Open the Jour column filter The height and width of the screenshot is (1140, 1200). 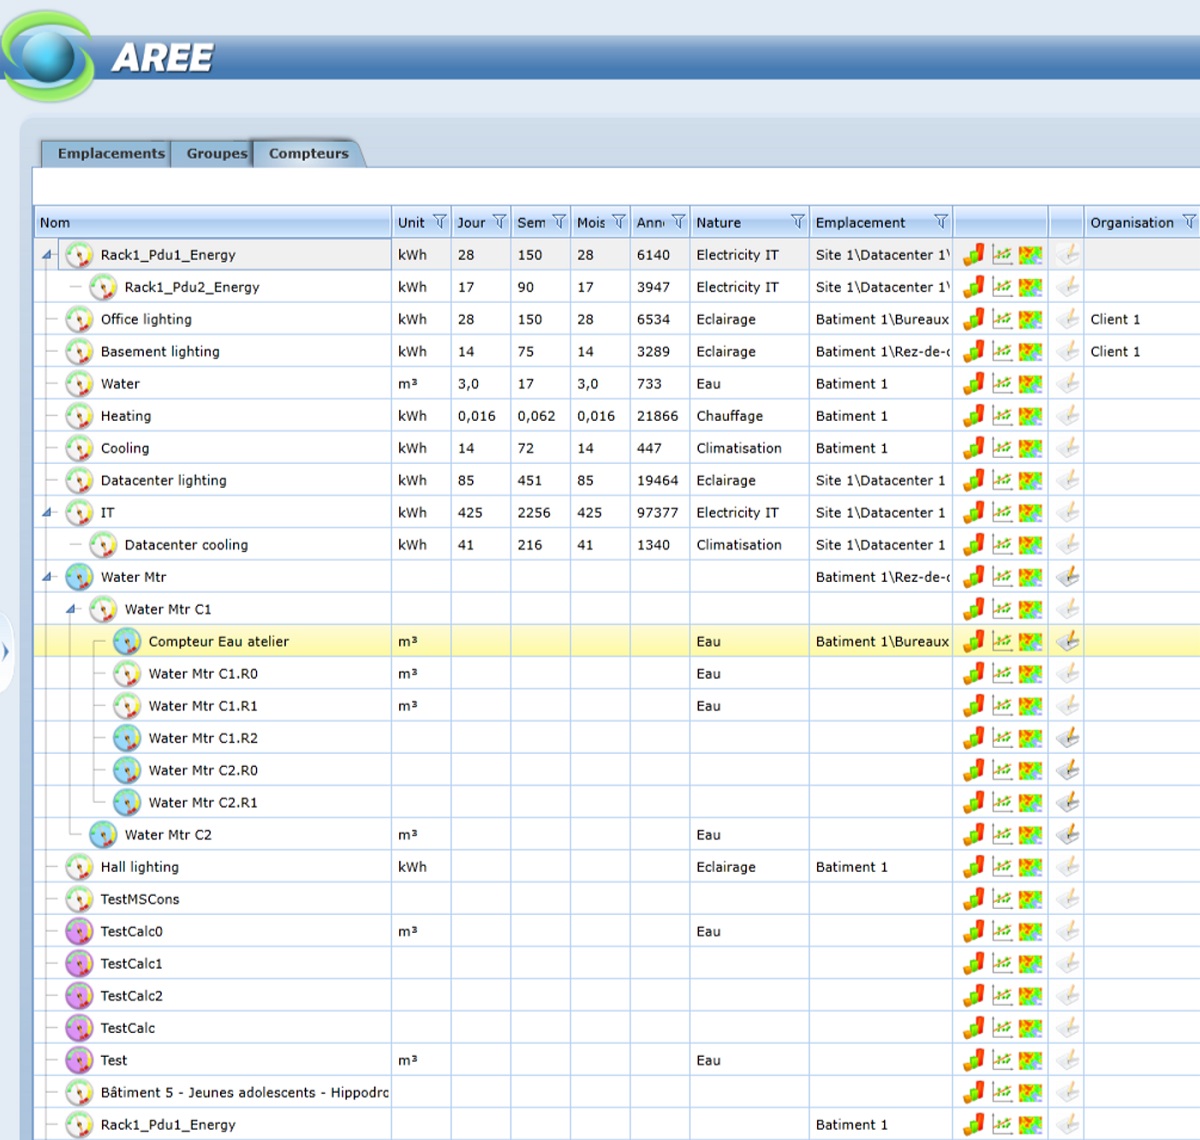(x=499, y=222)
